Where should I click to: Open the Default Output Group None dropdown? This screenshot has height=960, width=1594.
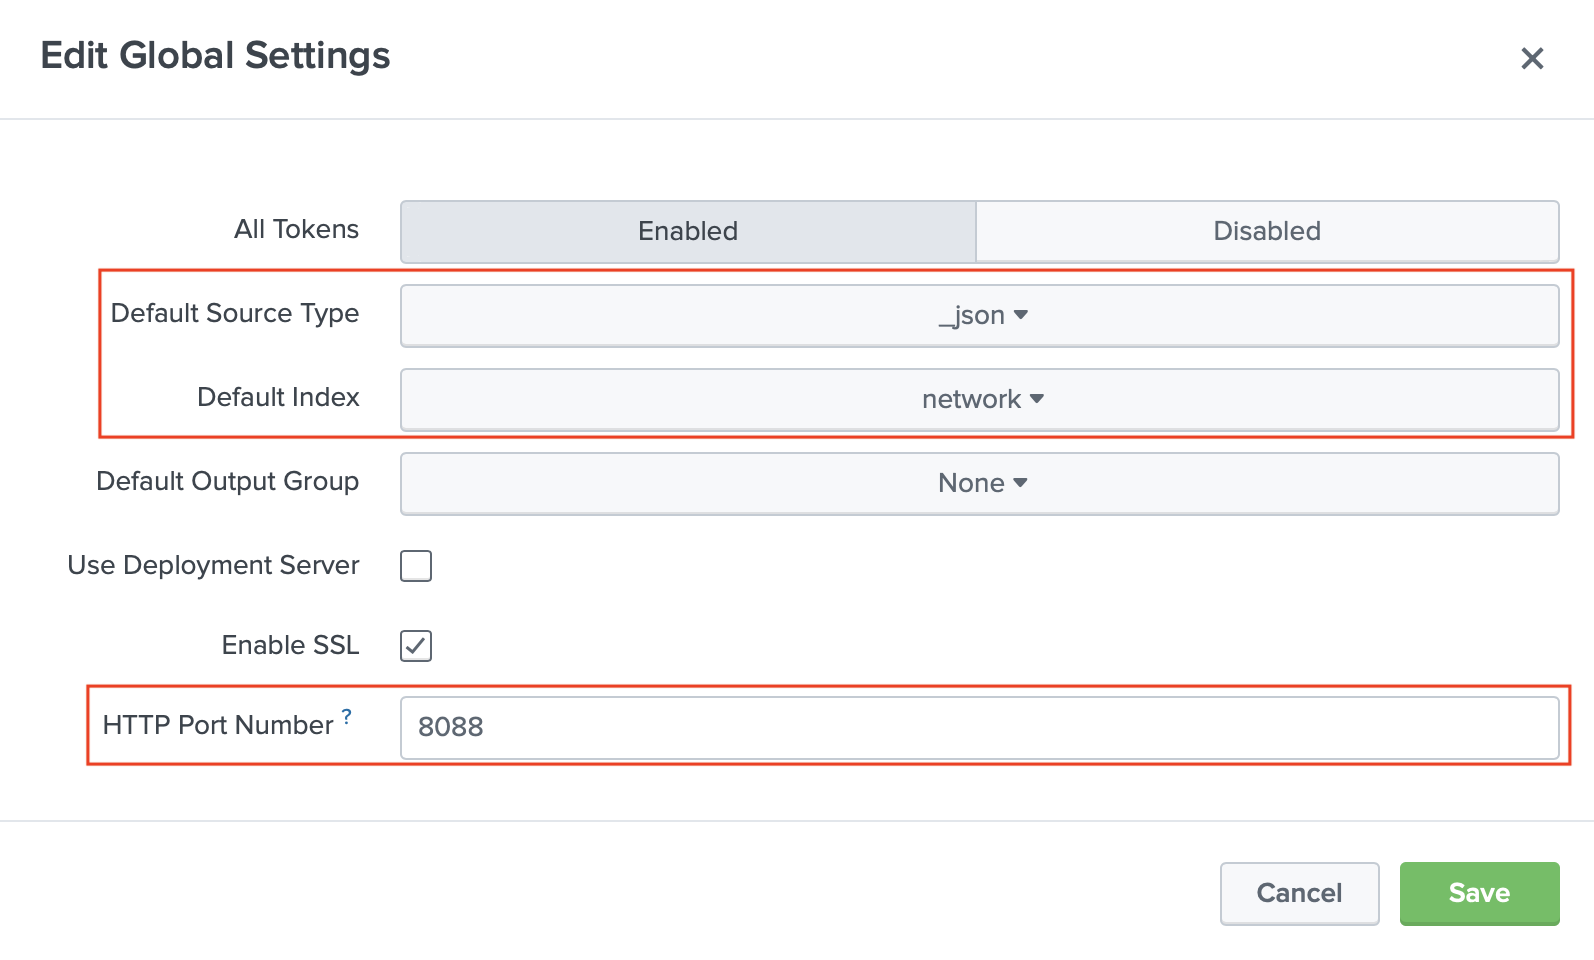tap(980, 484)
